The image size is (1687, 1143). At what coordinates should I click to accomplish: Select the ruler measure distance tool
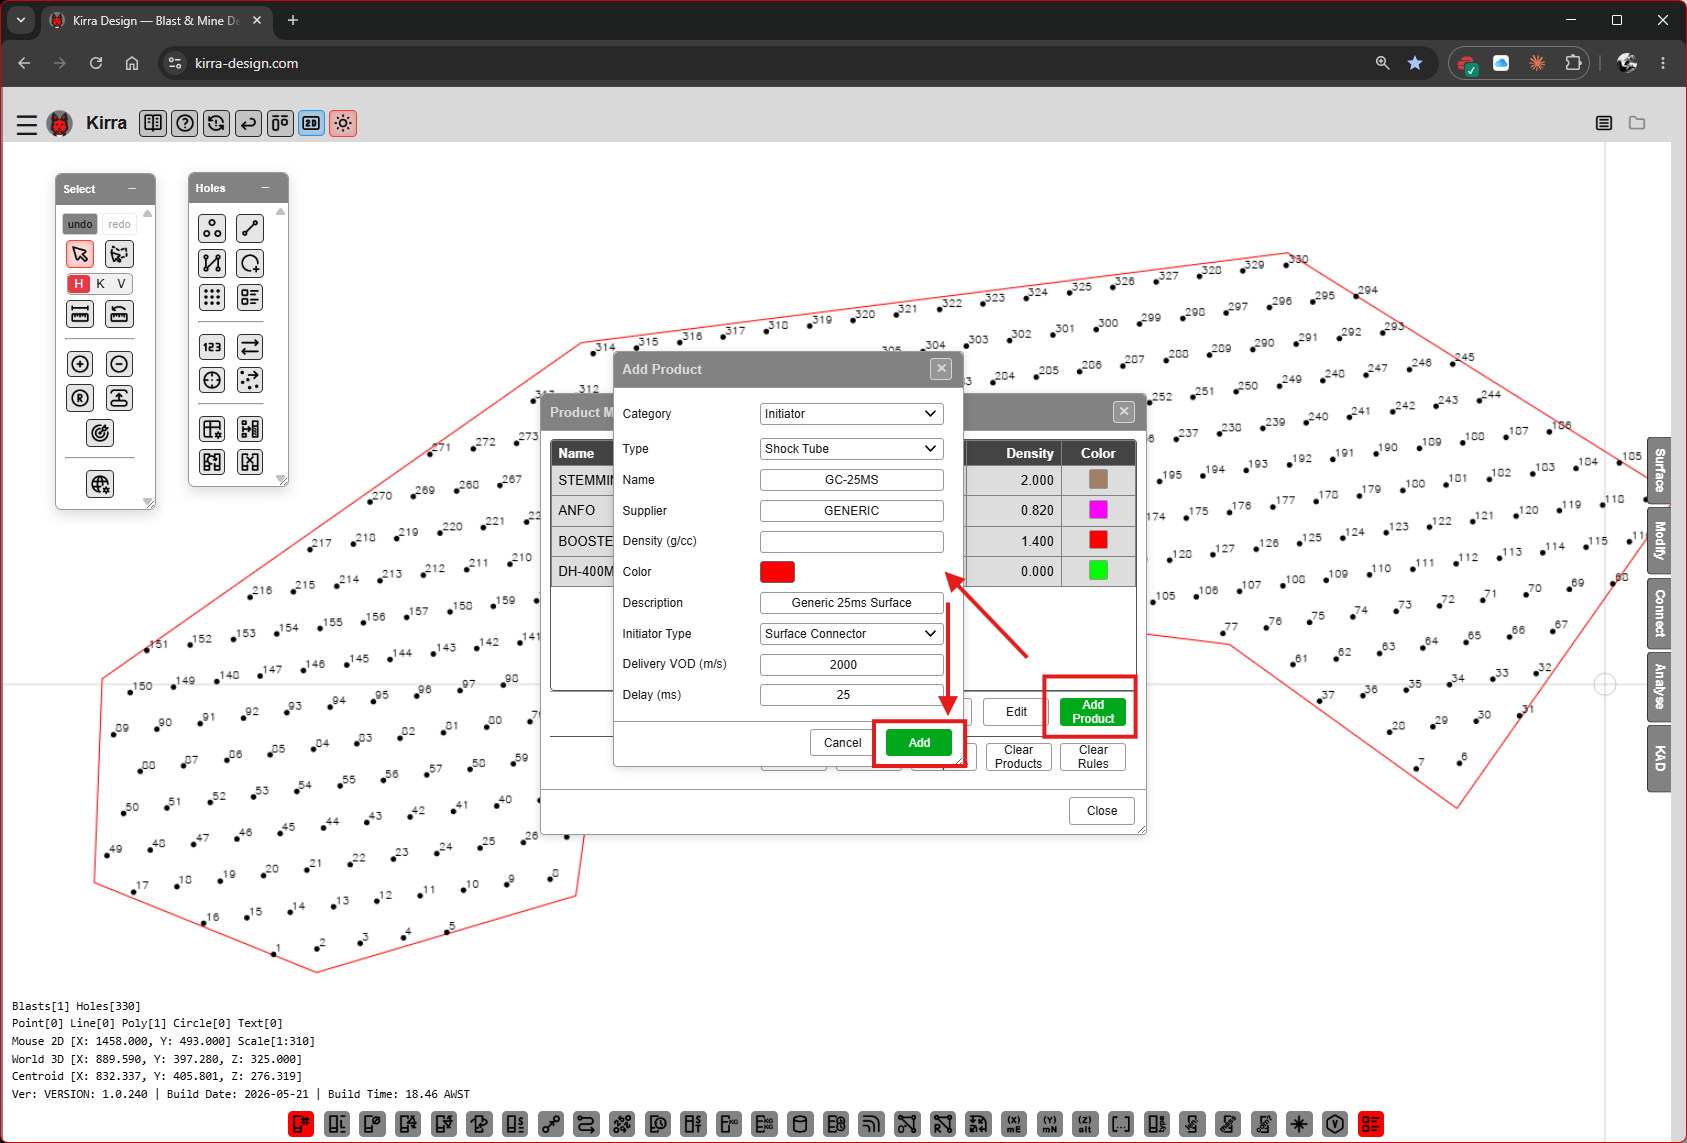point(81,314)
